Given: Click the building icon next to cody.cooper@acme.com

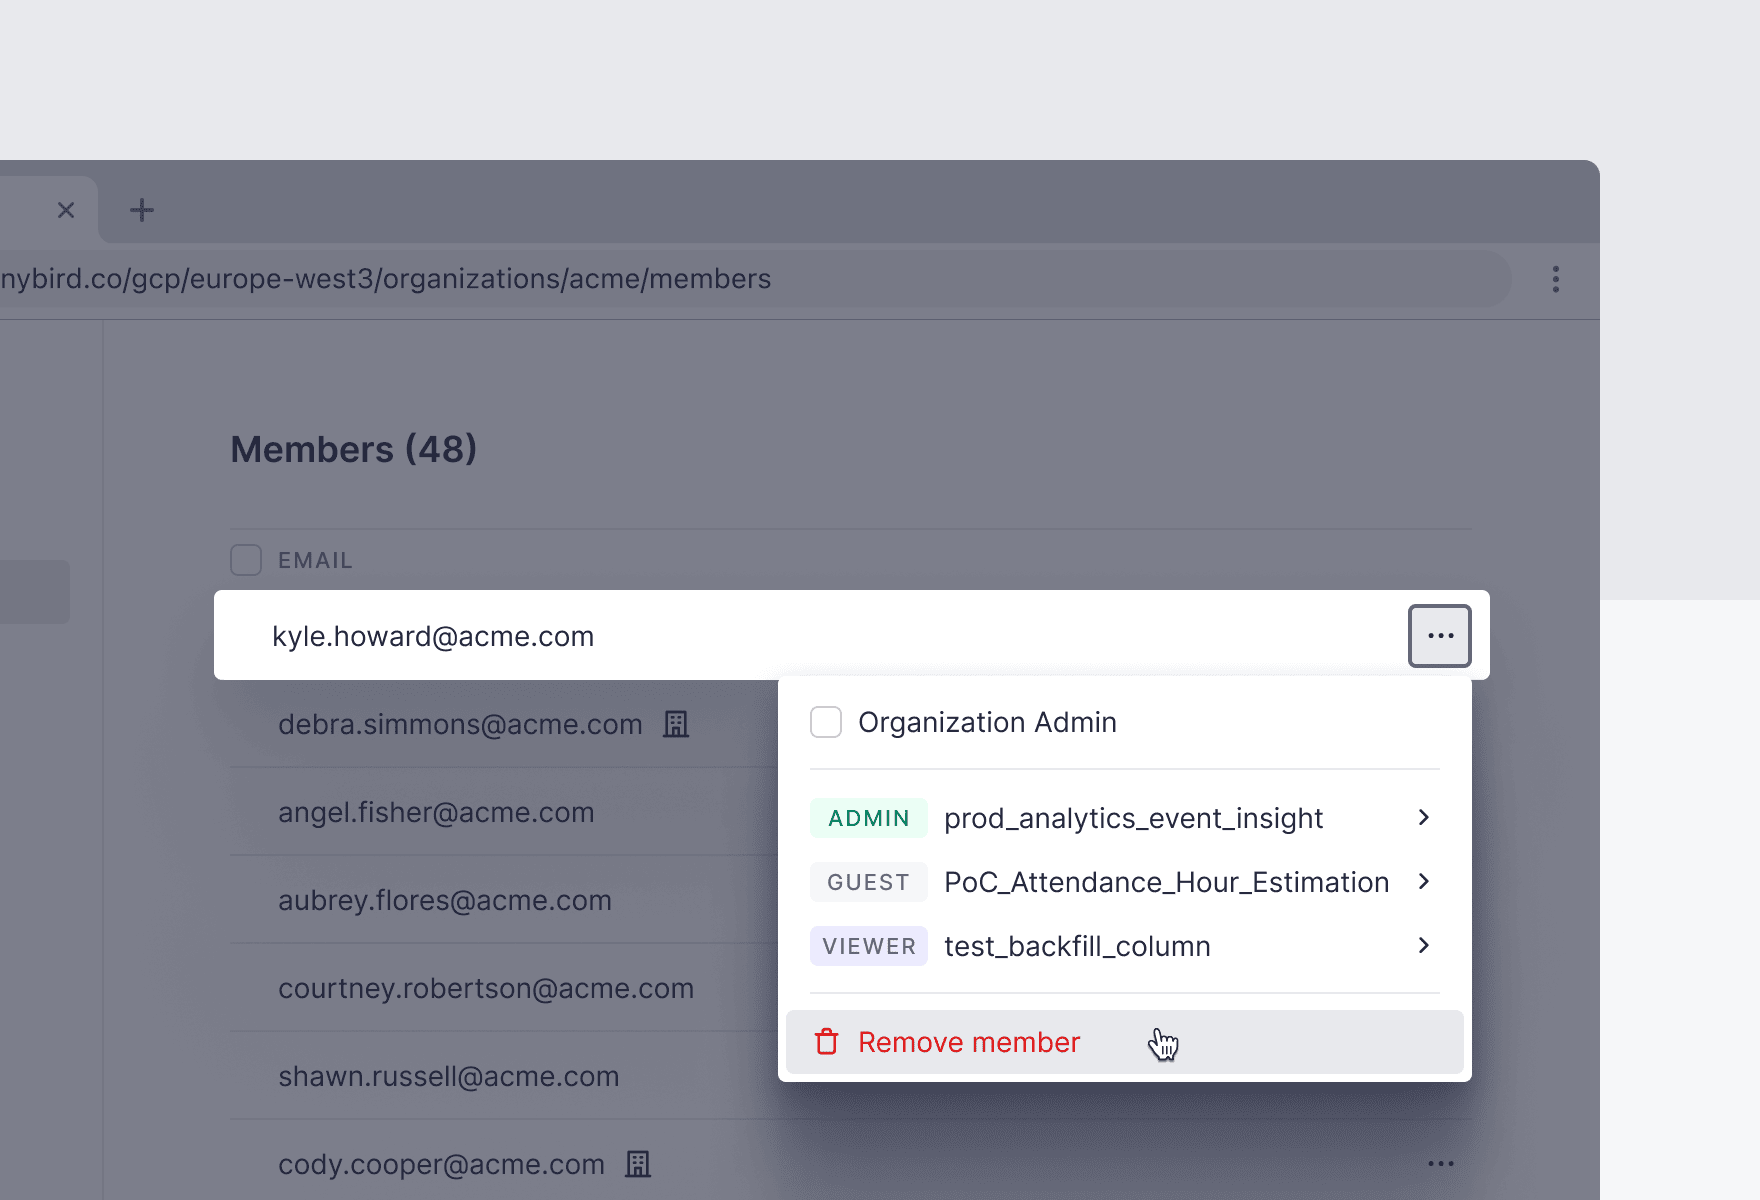Looking at the screenshot, I should tap(638, 1164).
